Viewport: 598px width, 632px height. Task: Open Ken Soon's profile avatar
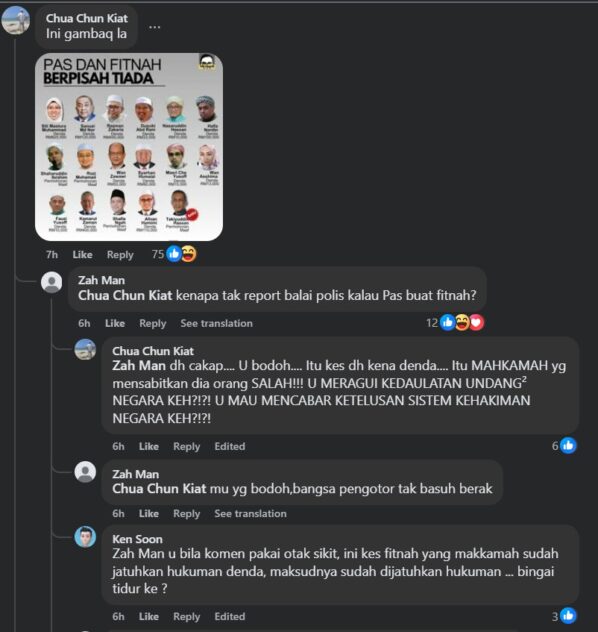85,537
